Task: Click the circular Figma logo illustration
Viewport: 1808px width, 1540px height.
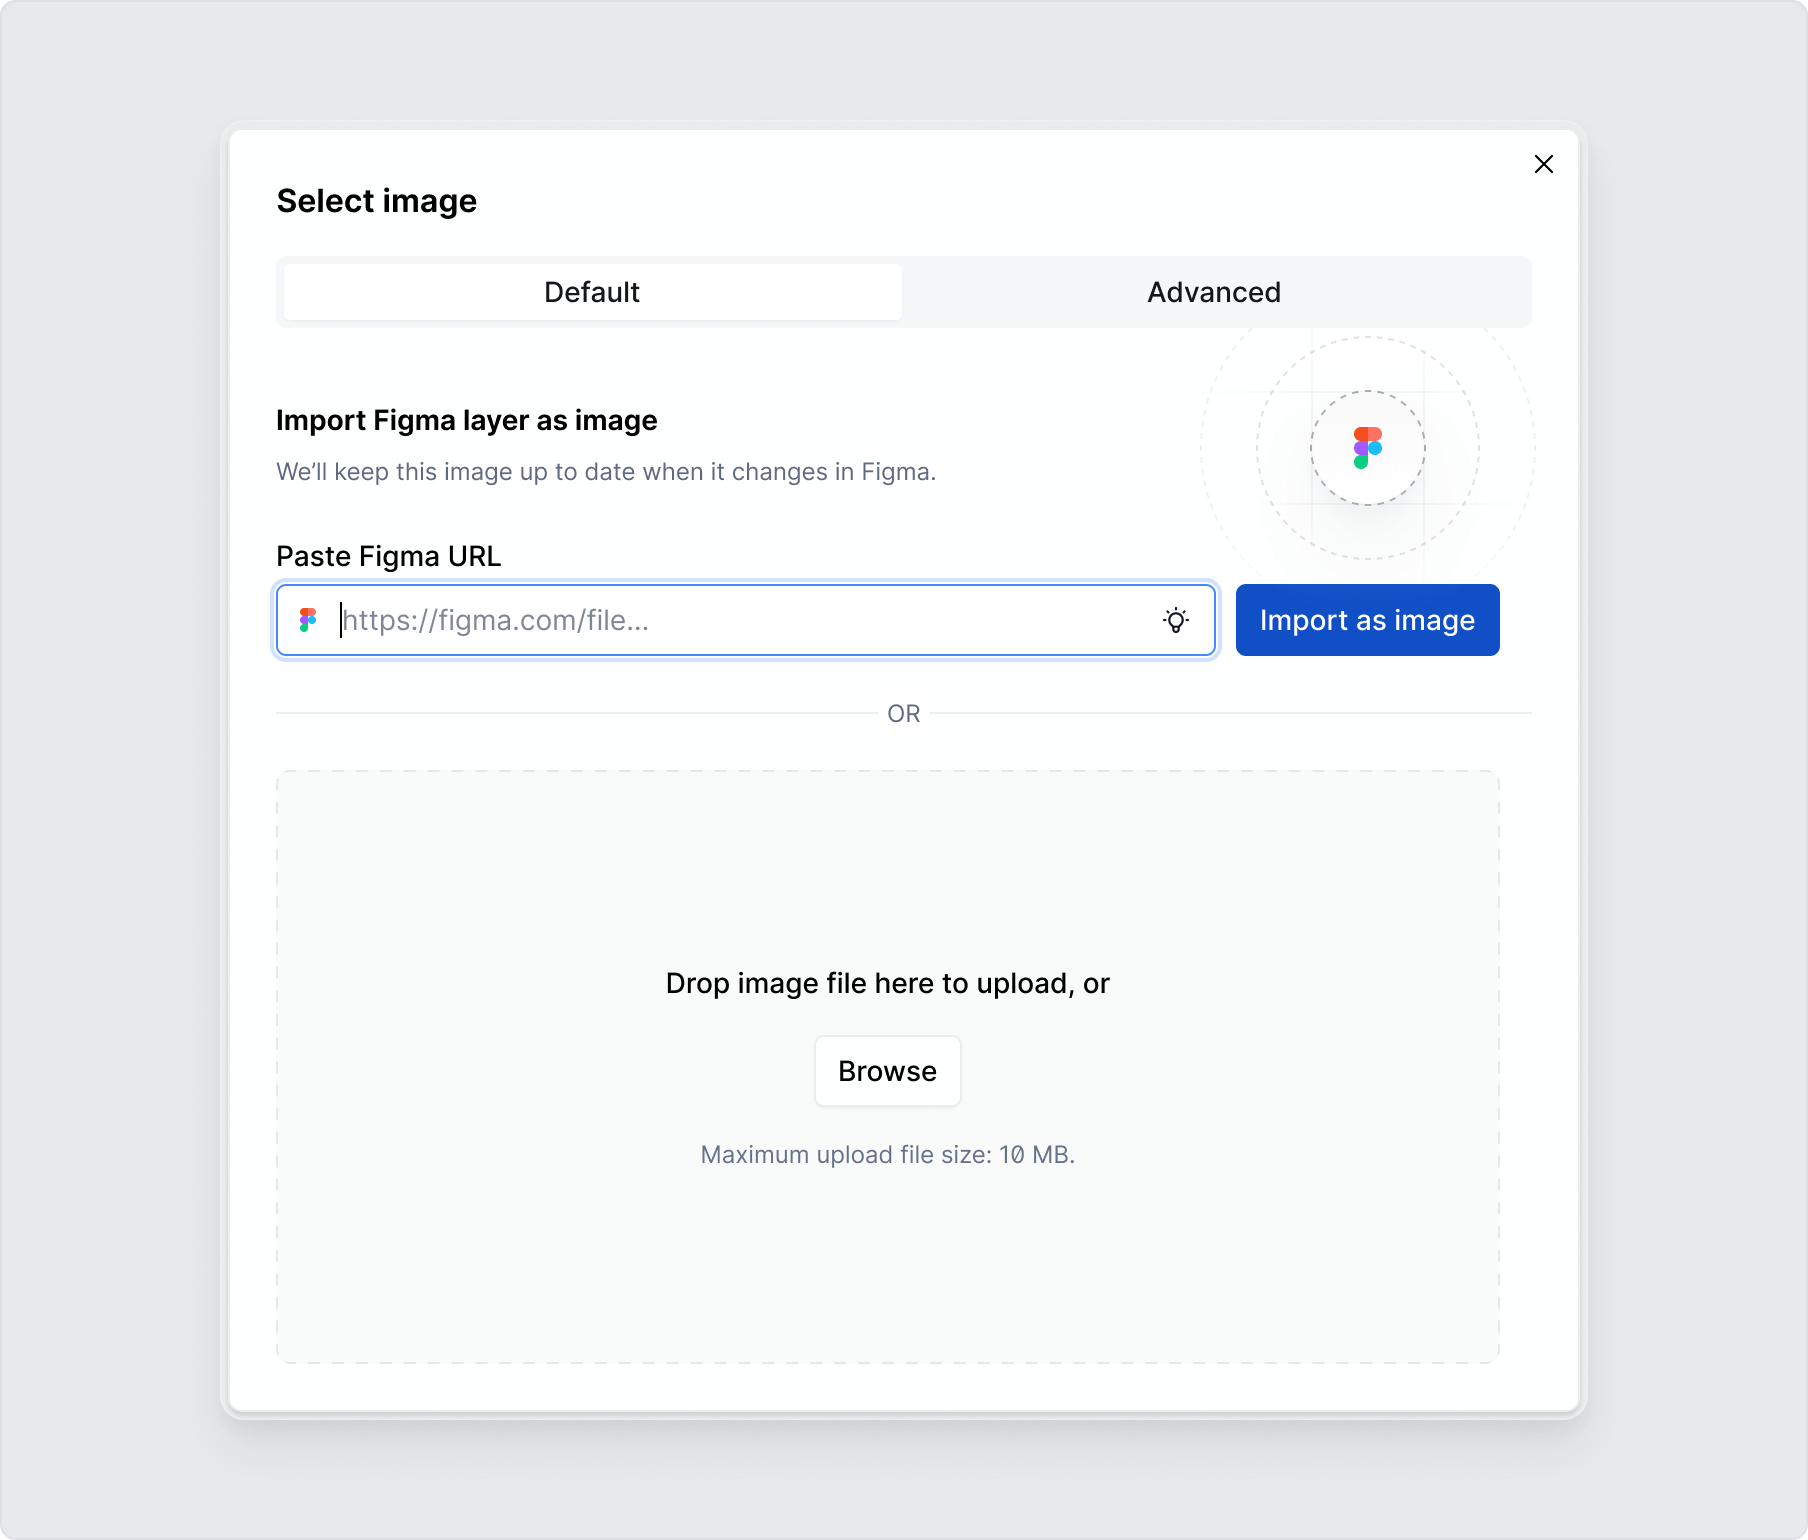Action: pos(1367,447)
